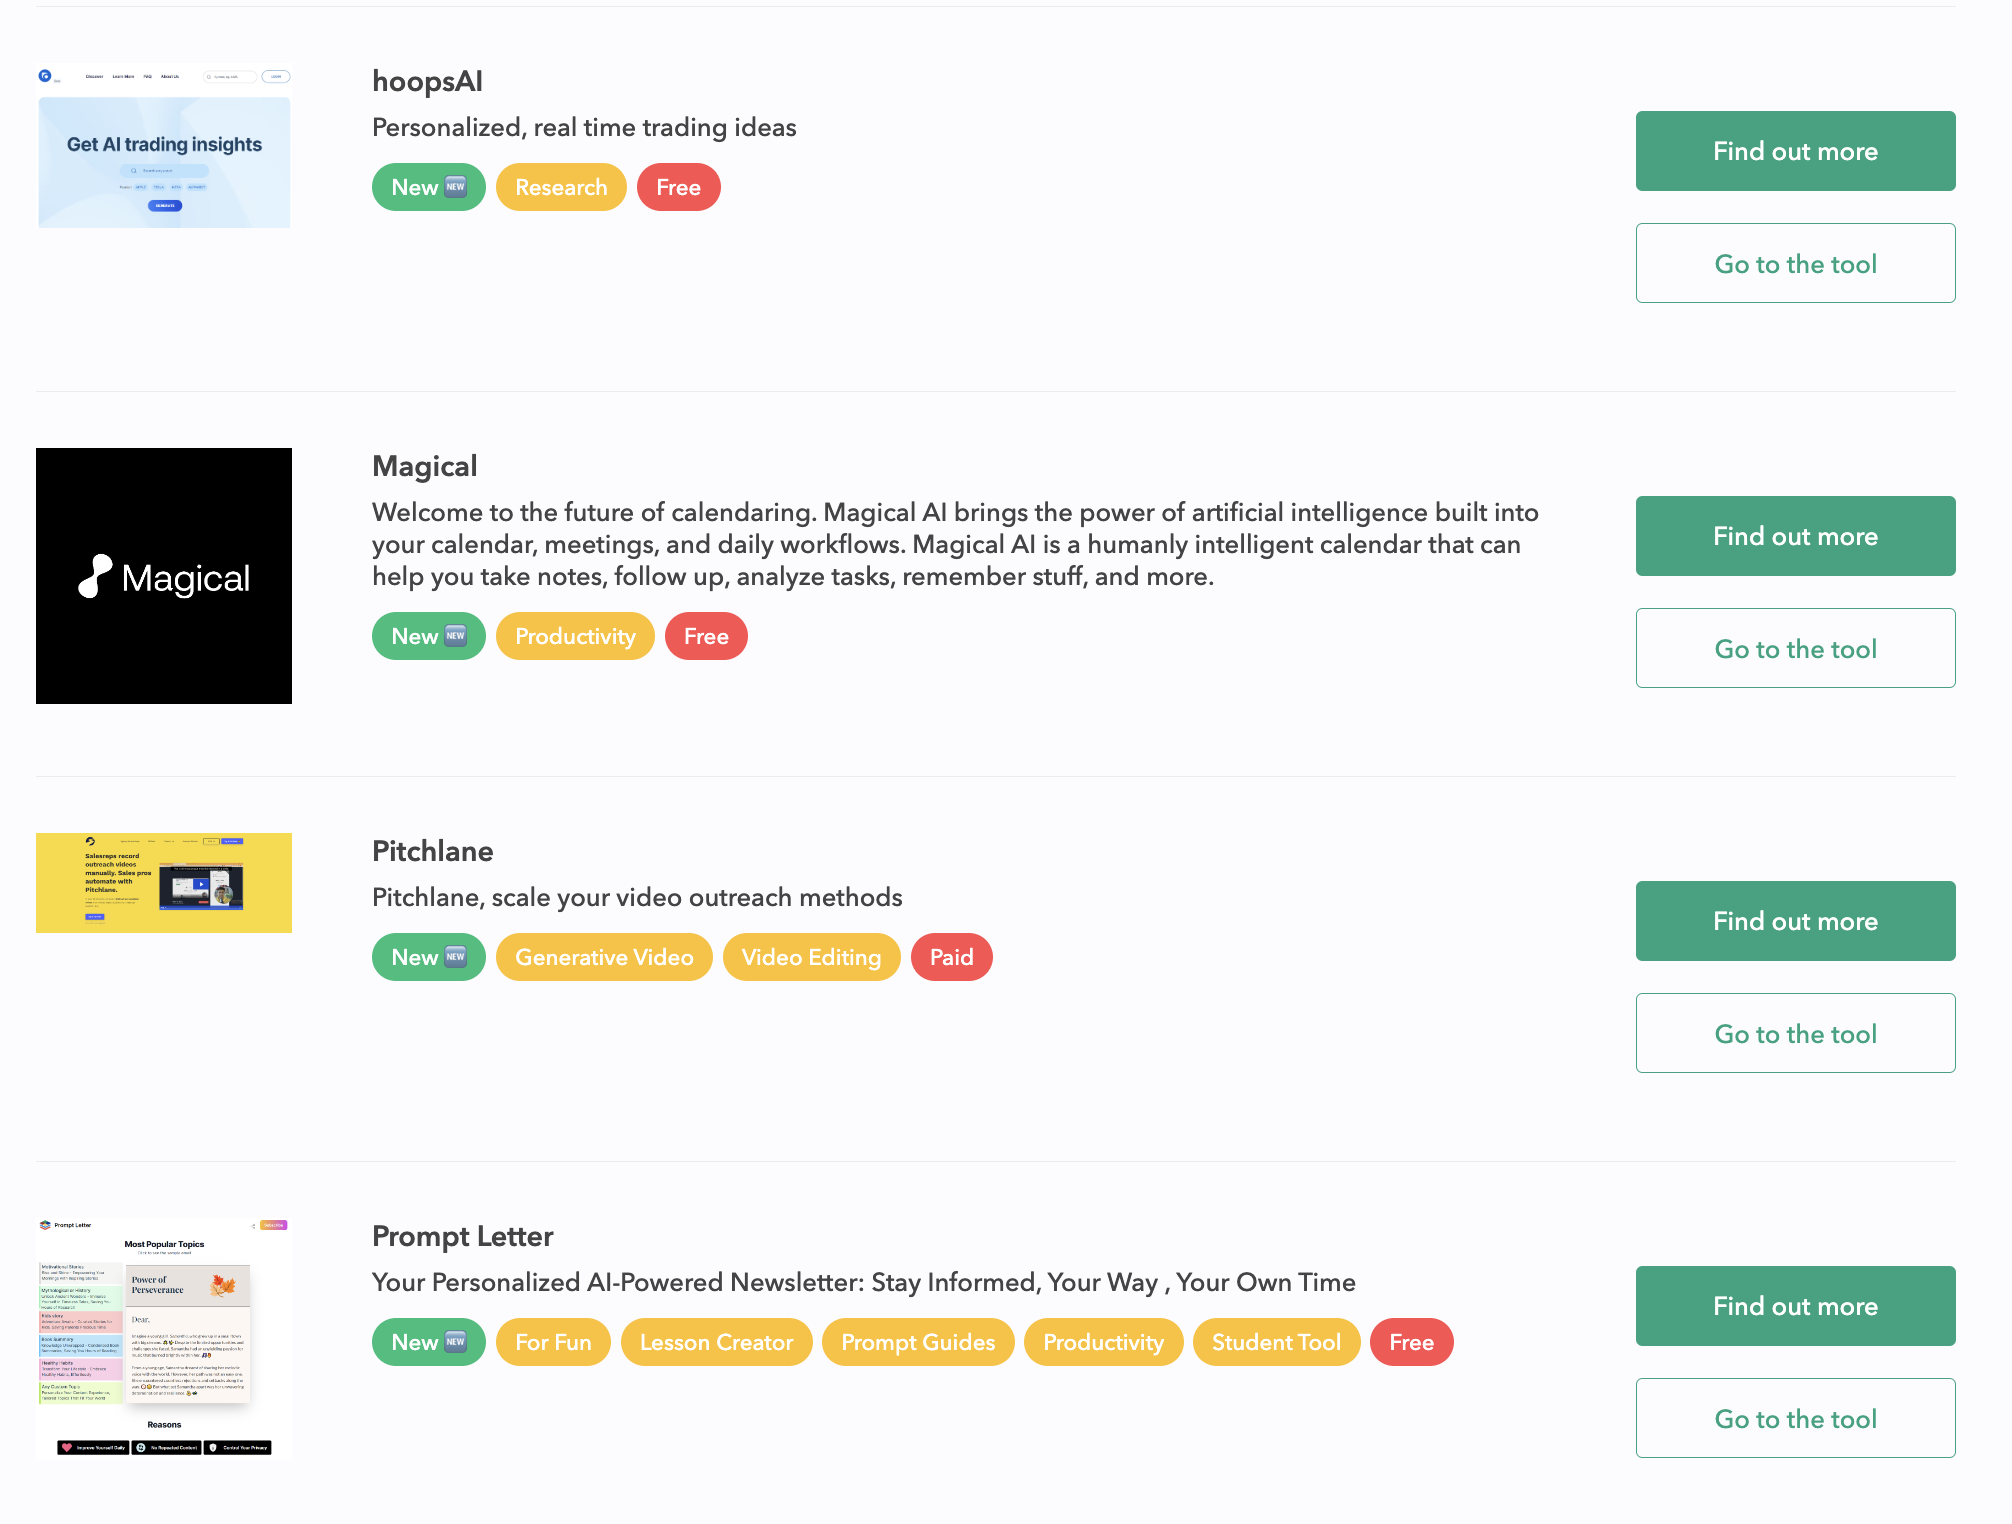Click the New badge under hoopsAI
2012x1524 pixels.
pyautogui.click(x=428, y=187)
